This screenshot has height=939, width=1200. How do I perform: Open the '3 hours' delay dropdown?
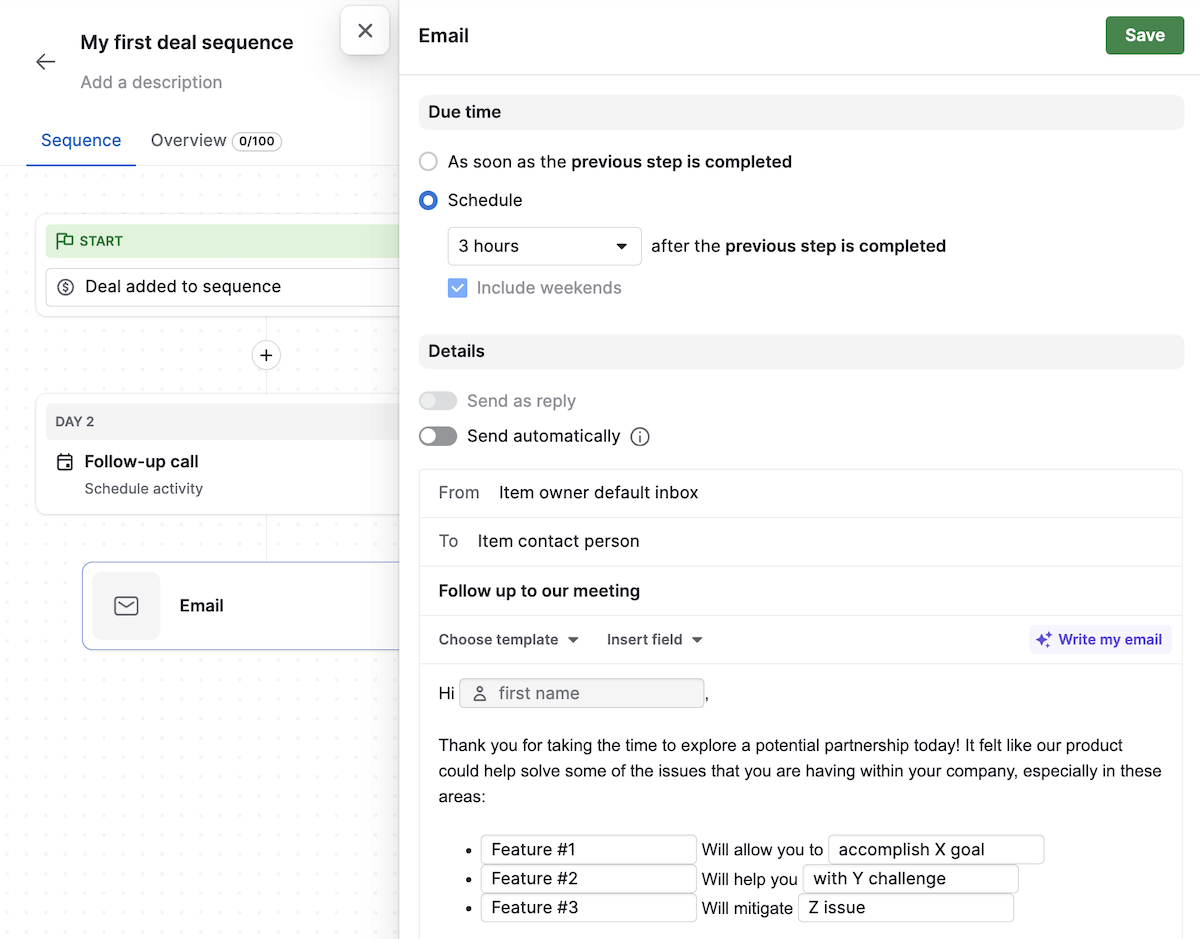tap(544, 245)
